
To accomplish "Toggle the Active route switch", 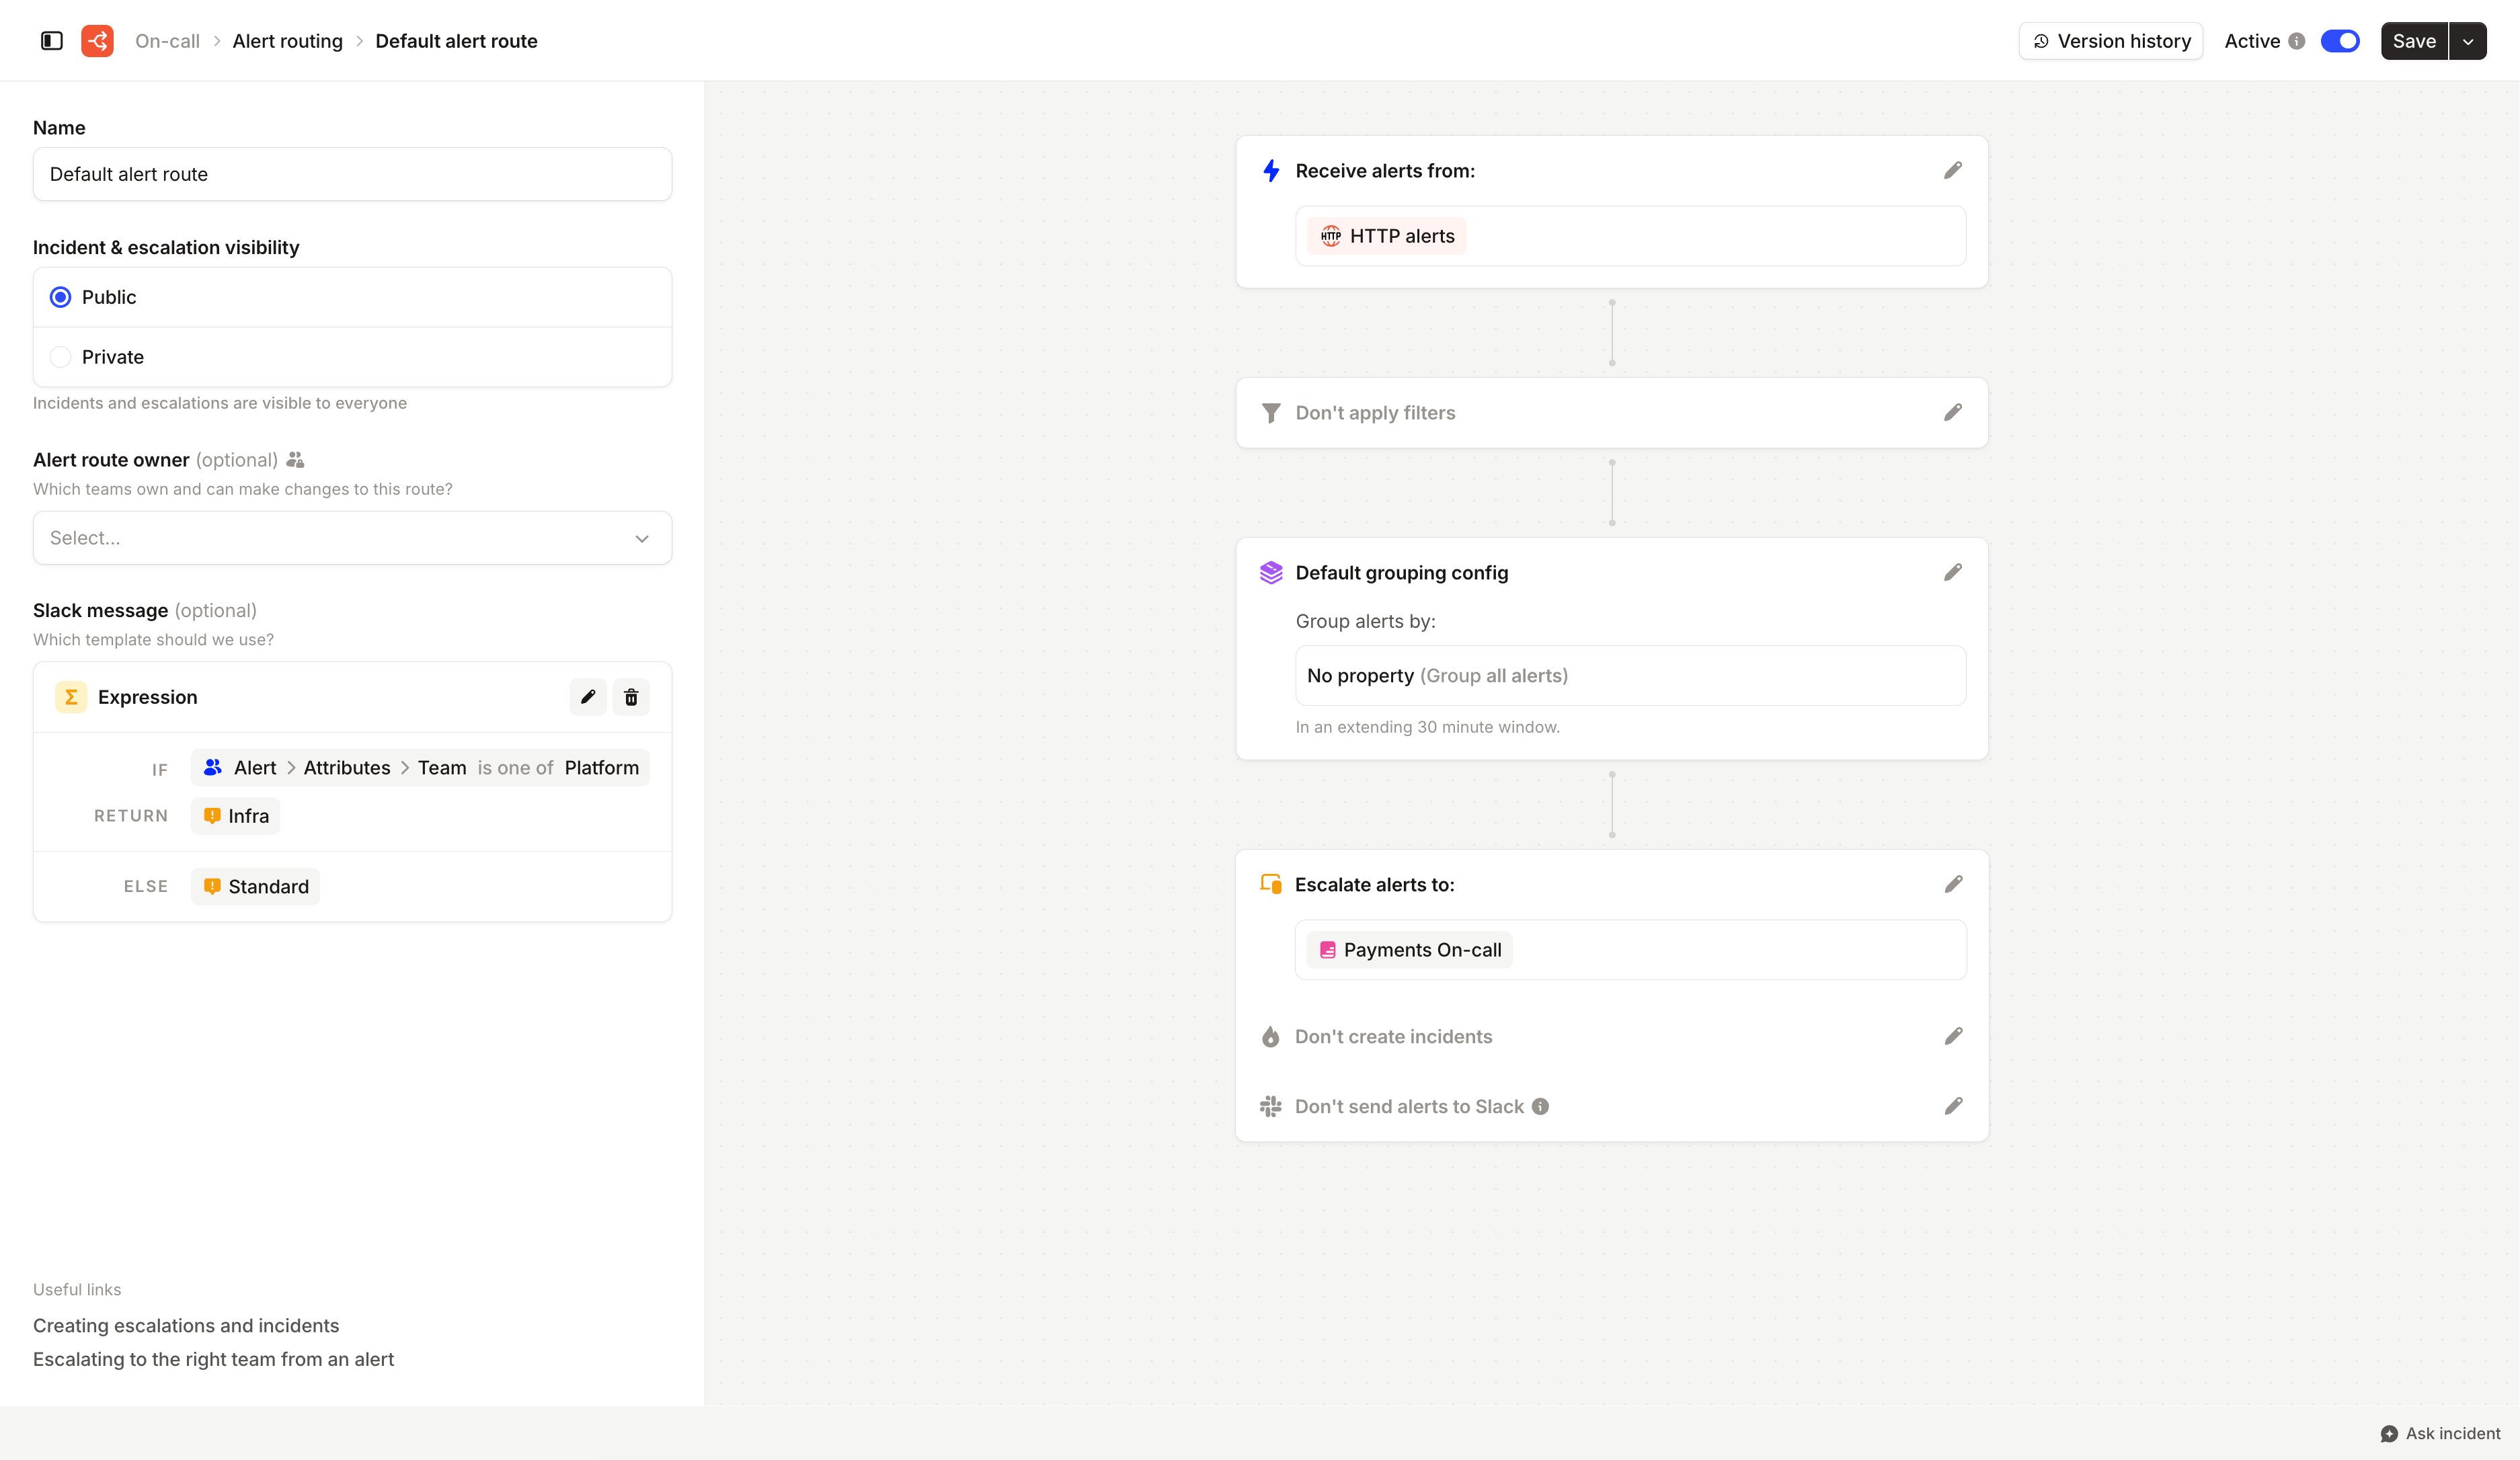I will pos(2340,41).
